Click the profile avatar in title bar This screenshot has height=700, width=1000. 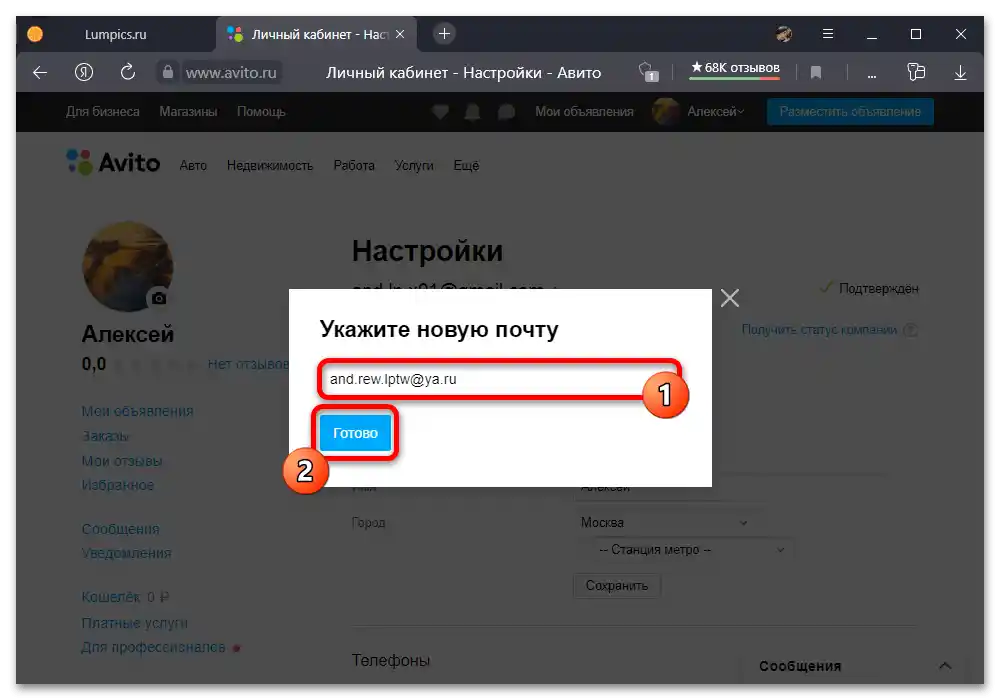click(784, 34)
